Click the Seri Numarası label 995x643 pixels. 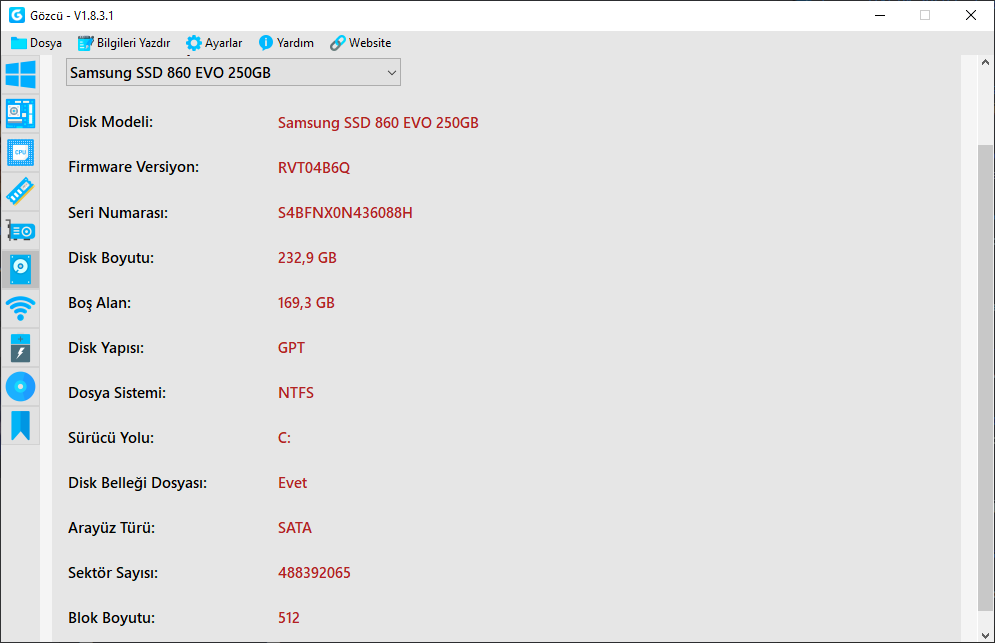point(118,213)
